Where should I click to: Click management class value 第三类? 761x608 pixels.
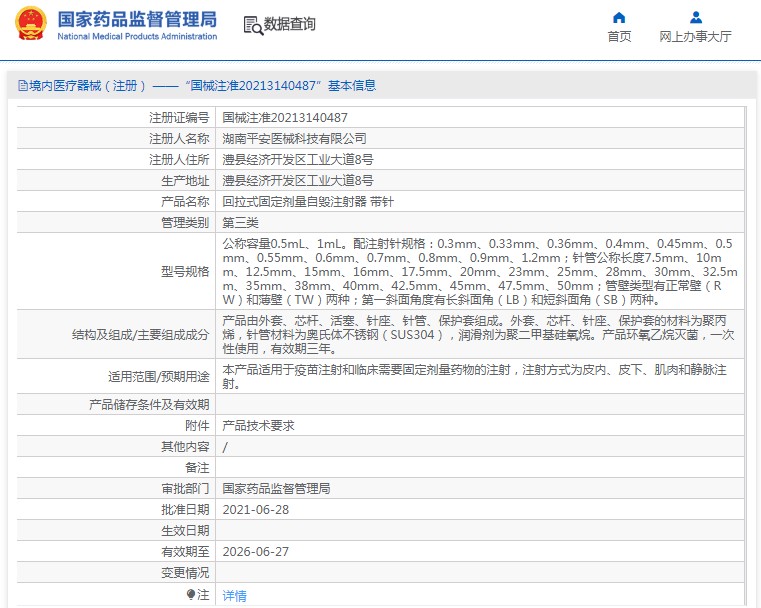tap(240, 223)
